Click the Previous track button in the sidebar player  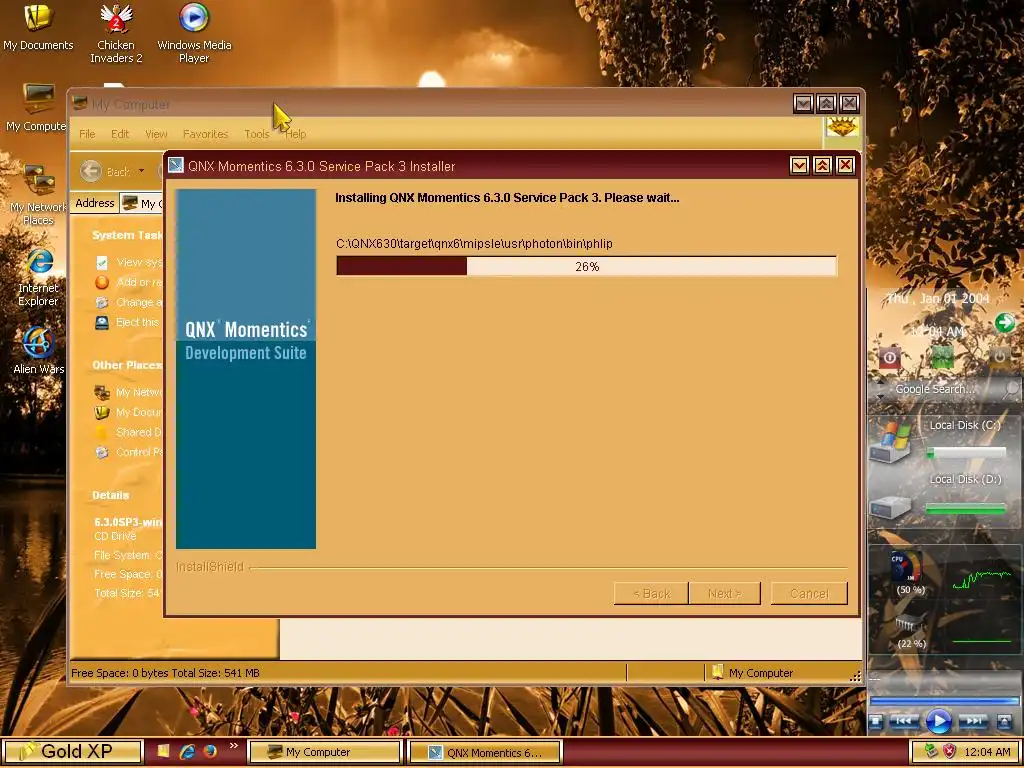904,721
